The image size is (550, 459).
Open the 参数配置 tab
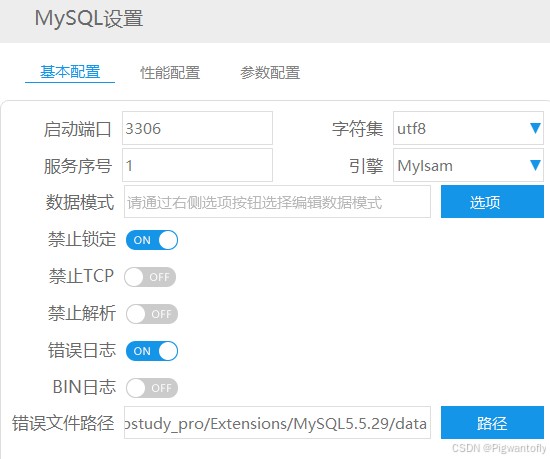point(270,73)
